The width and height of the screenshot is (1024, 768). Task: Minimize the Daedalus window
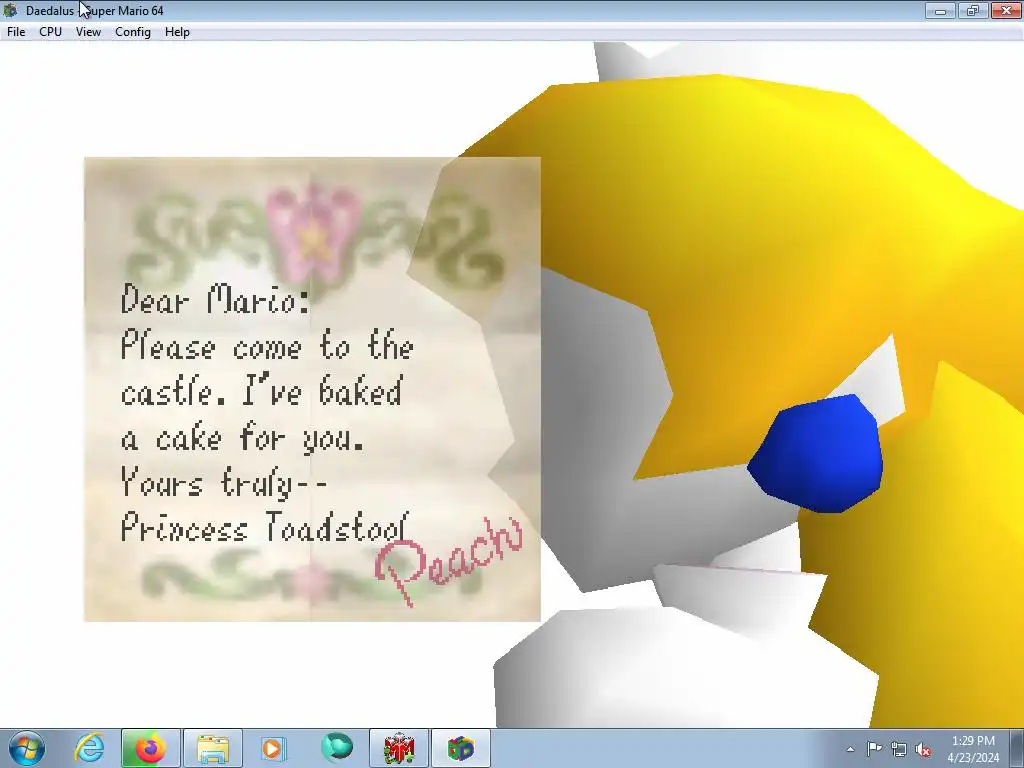940,10
